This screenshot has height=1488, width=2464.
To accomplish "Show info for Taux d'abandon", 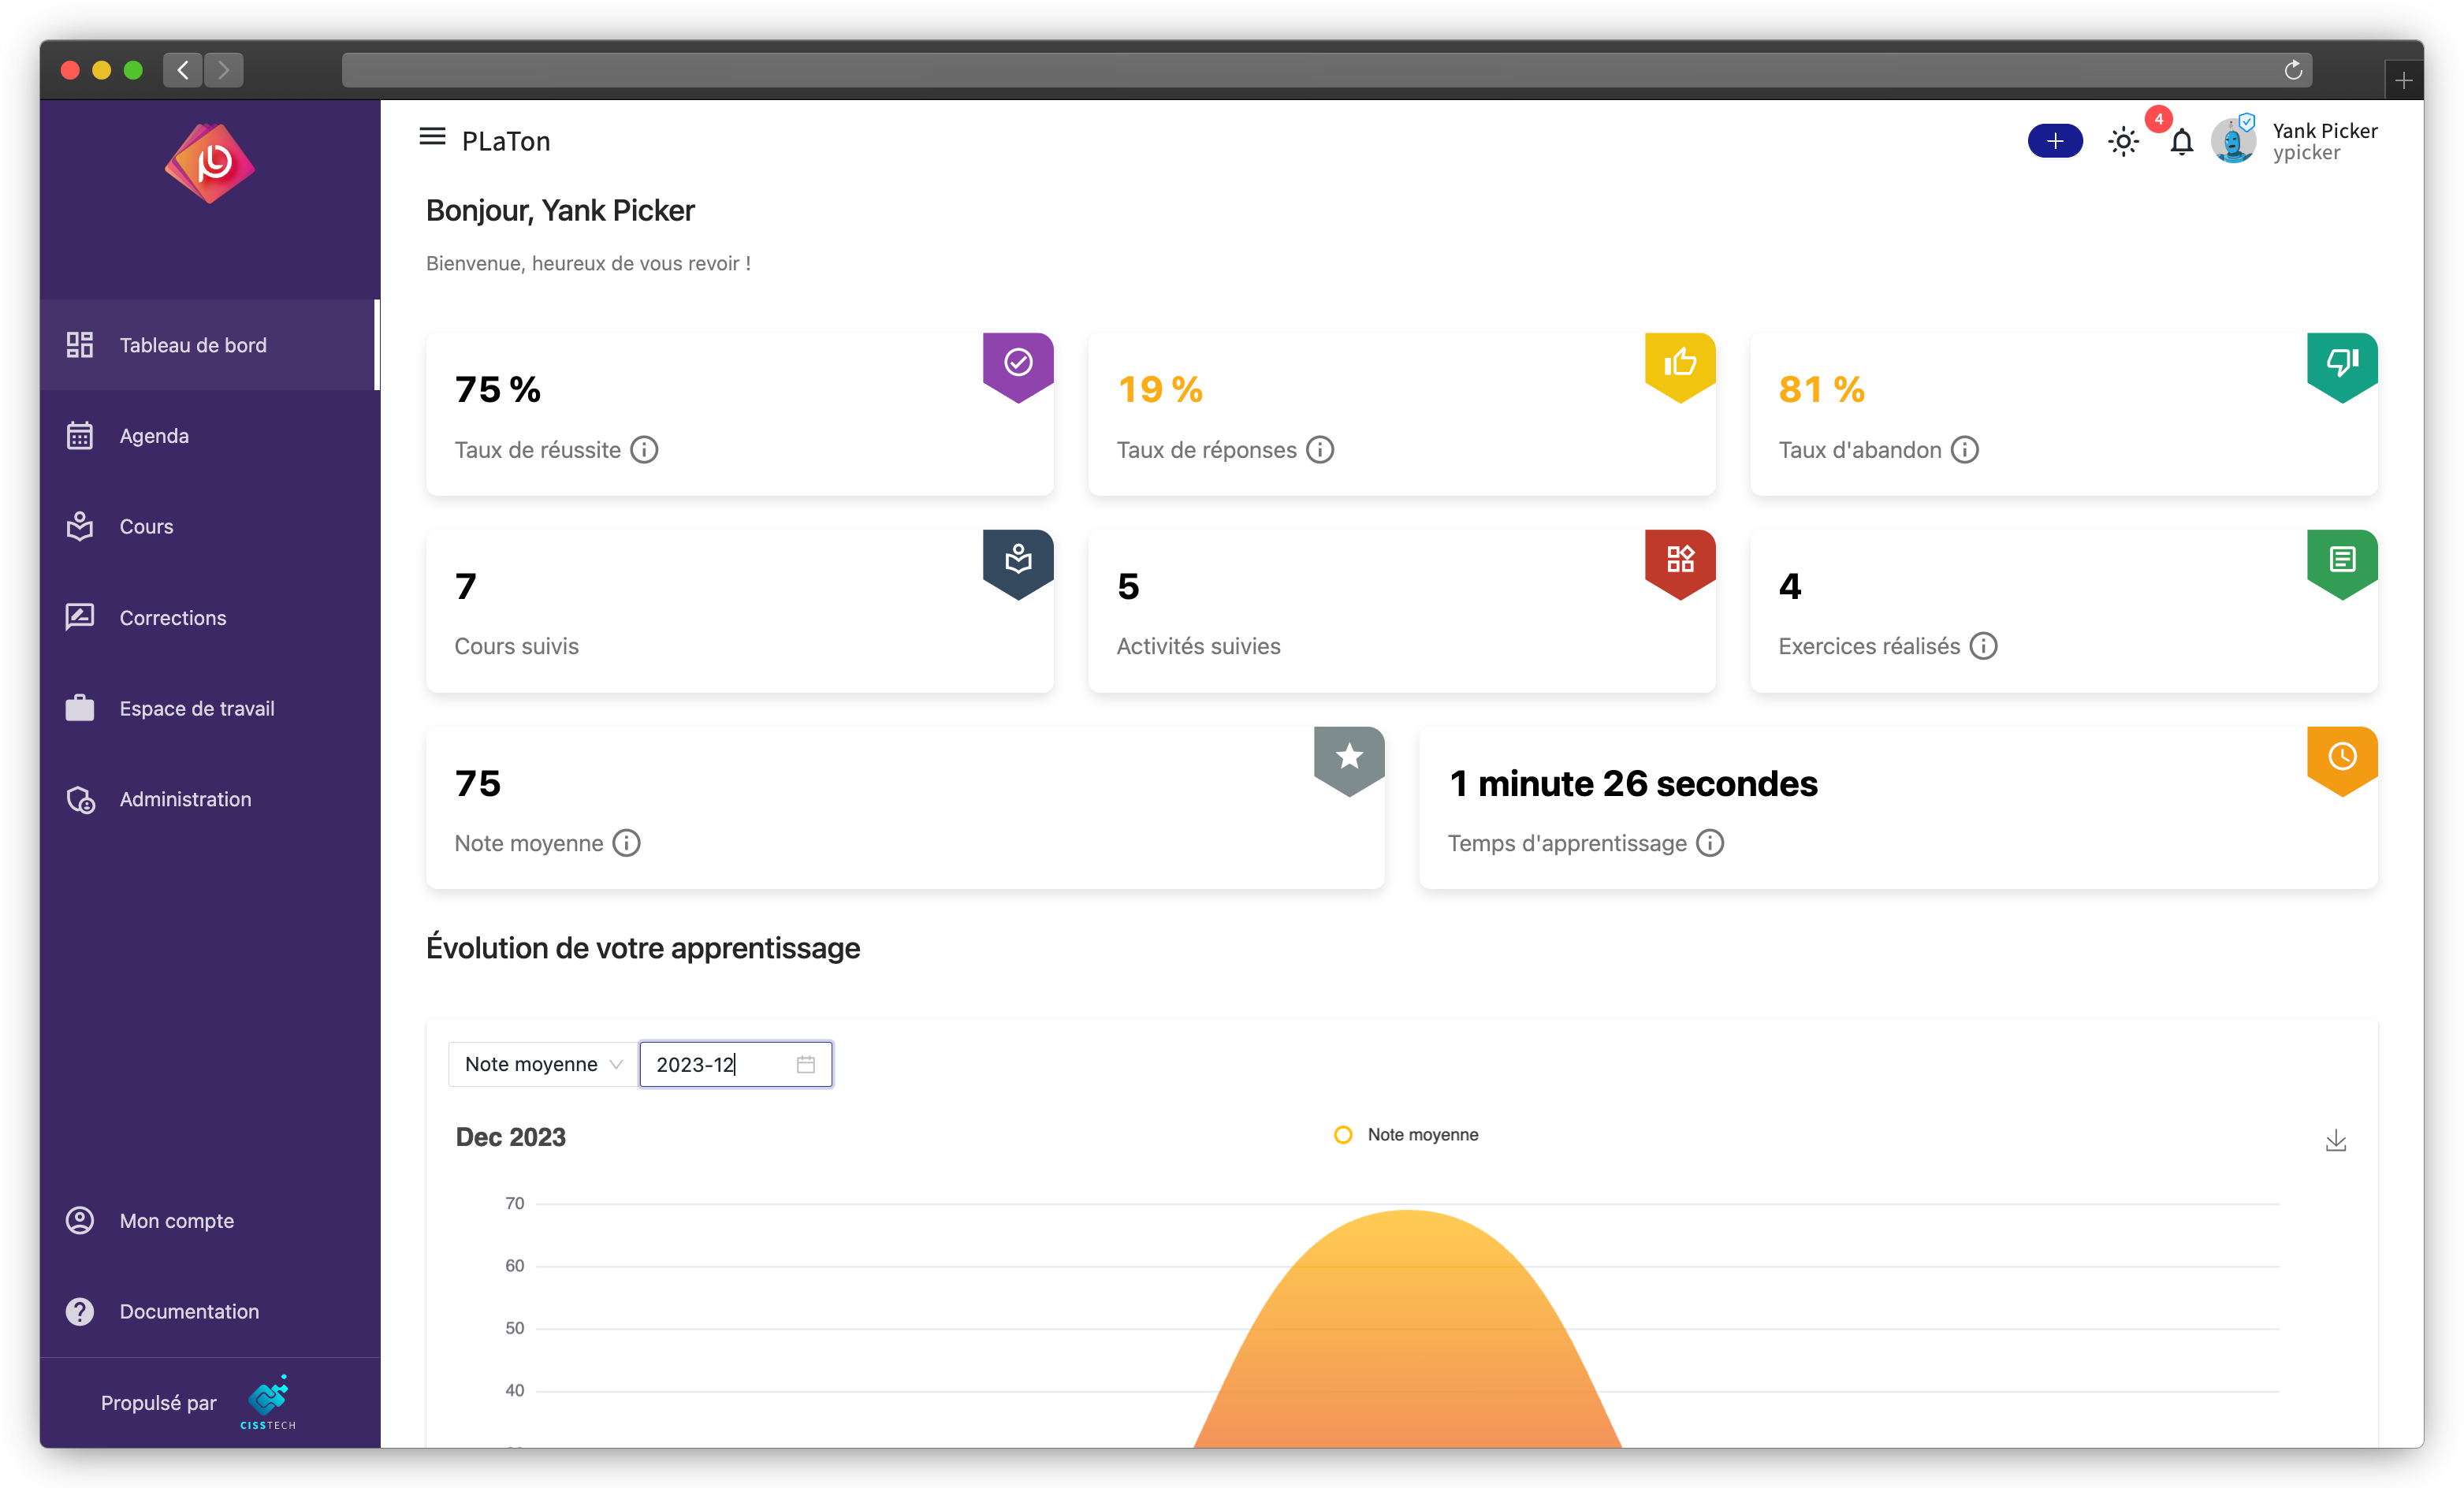I will pos(1965,450).
